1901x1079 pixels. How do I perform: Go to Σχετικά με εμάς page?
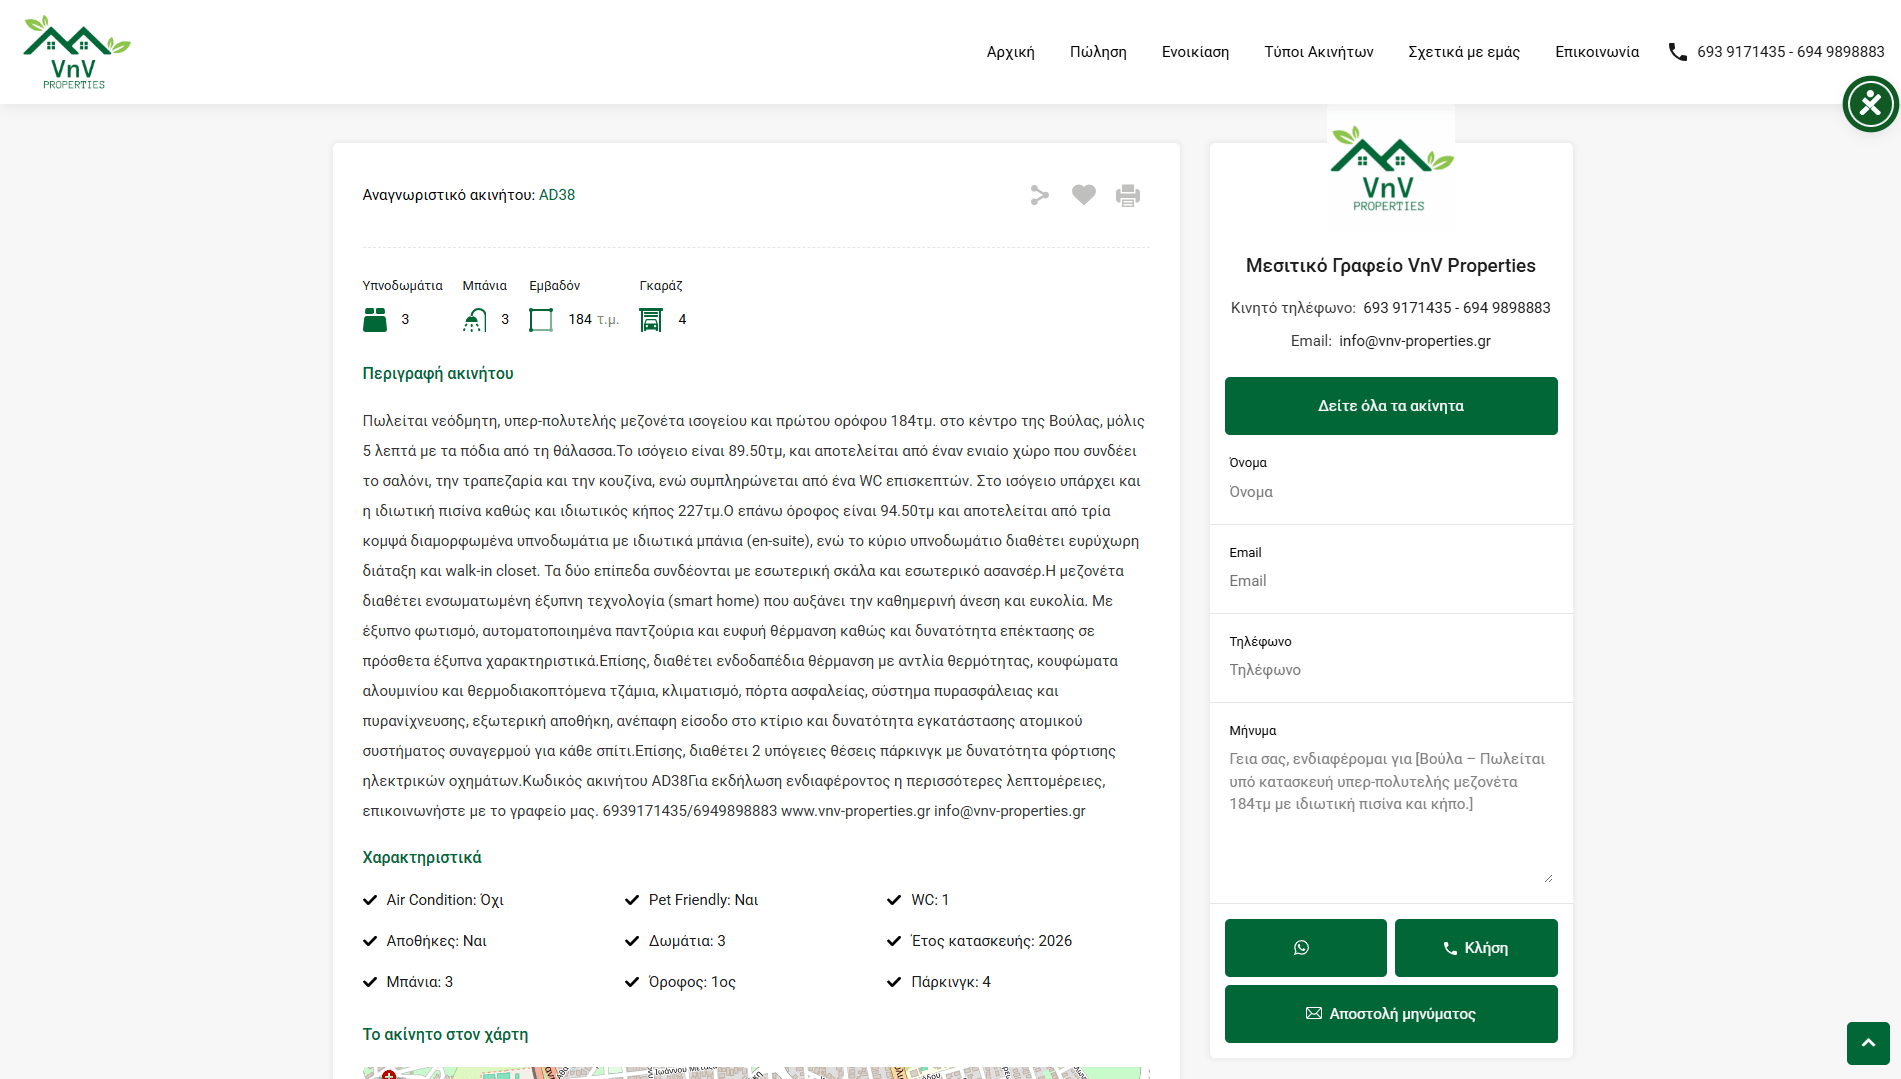[1463, 52]
